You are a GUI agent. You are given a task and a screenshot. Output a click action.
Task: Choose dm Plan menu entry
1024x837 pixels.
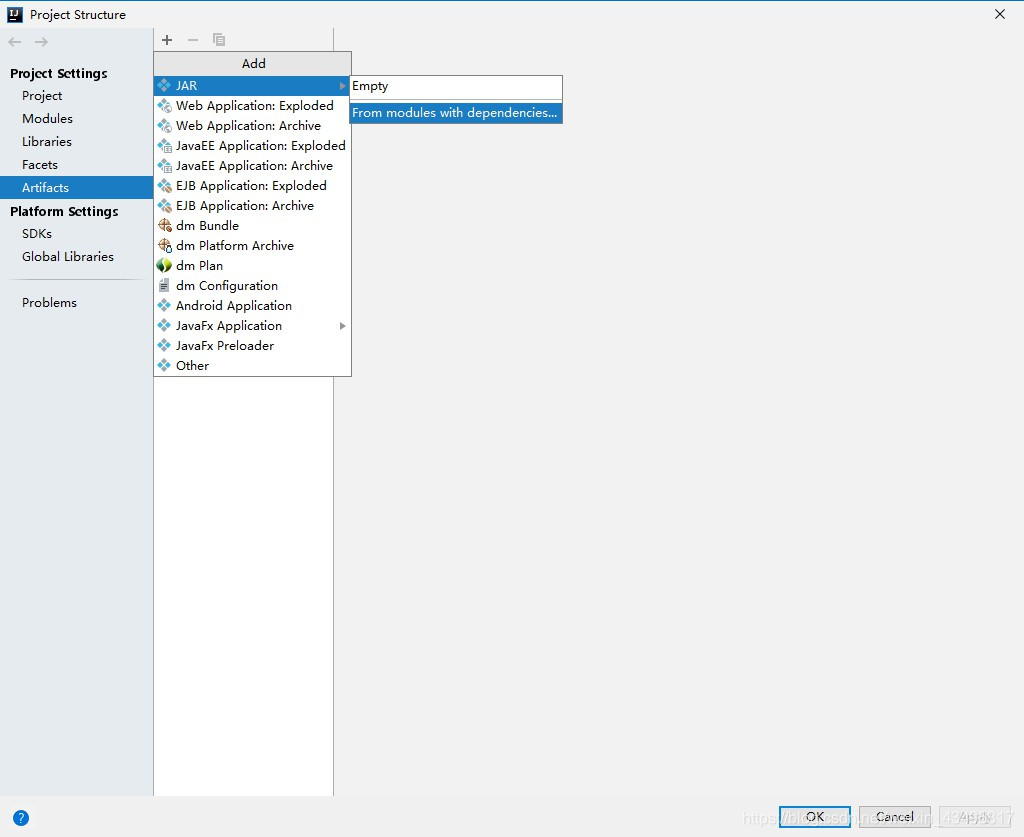[252, 266]
